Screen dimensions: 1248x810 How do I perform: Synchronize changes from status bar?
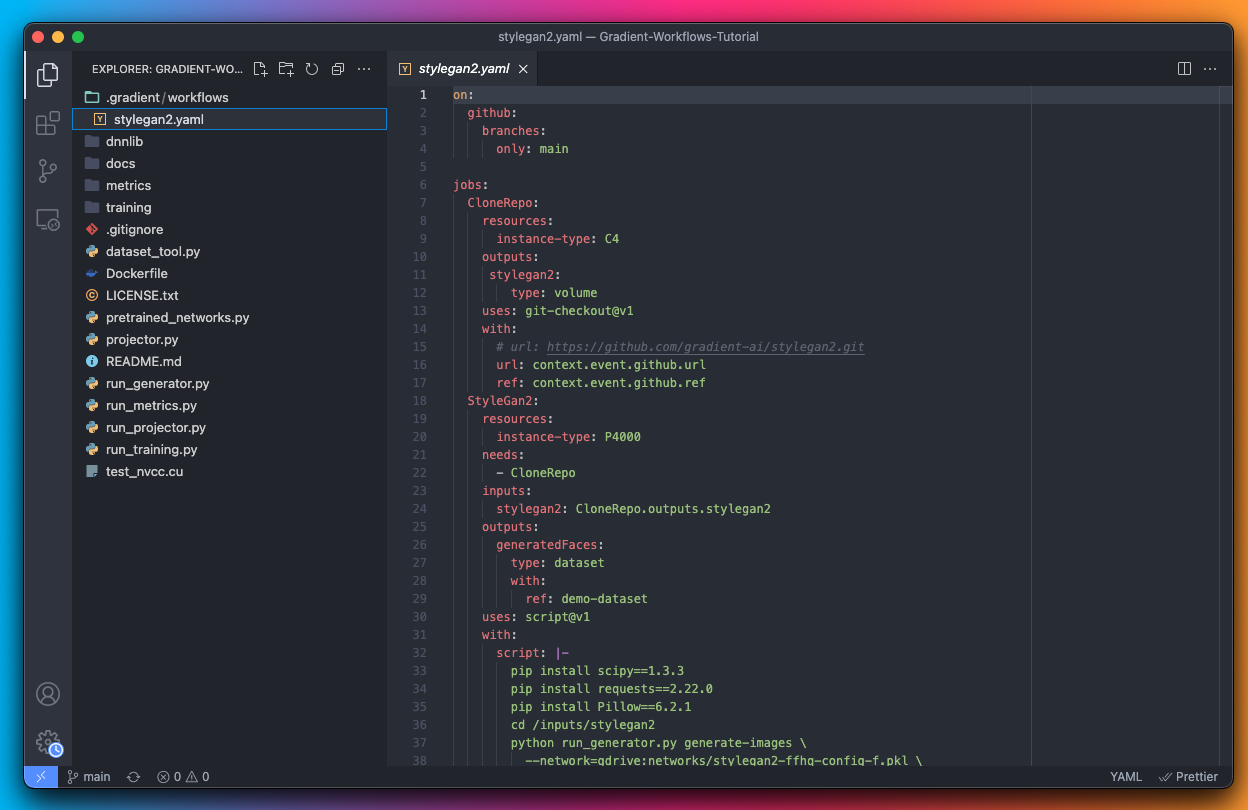pyautogui.click(x=133, y=776)
